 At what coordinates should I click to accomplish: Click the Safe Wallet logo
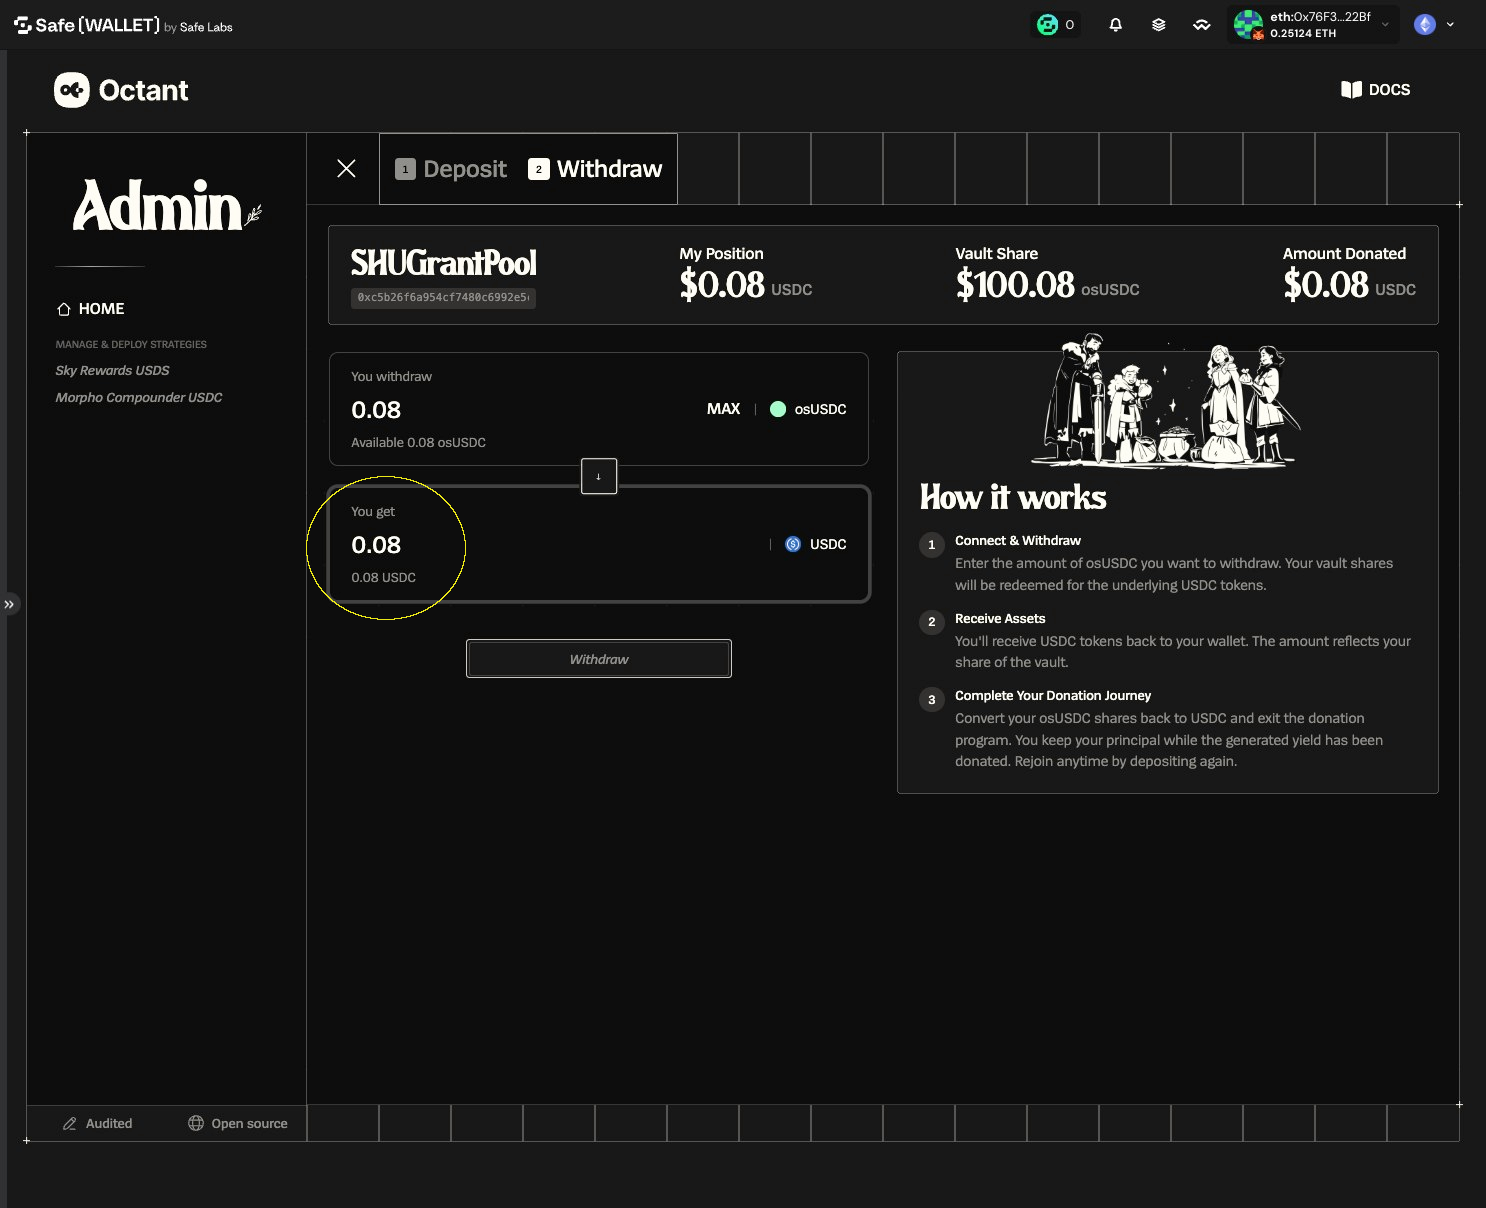[x=123, y=26]
